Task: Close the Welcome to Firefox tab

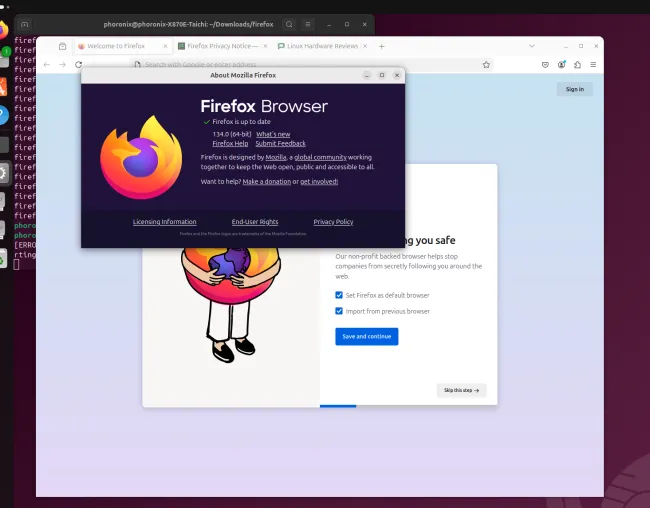Action: point(165,46)
